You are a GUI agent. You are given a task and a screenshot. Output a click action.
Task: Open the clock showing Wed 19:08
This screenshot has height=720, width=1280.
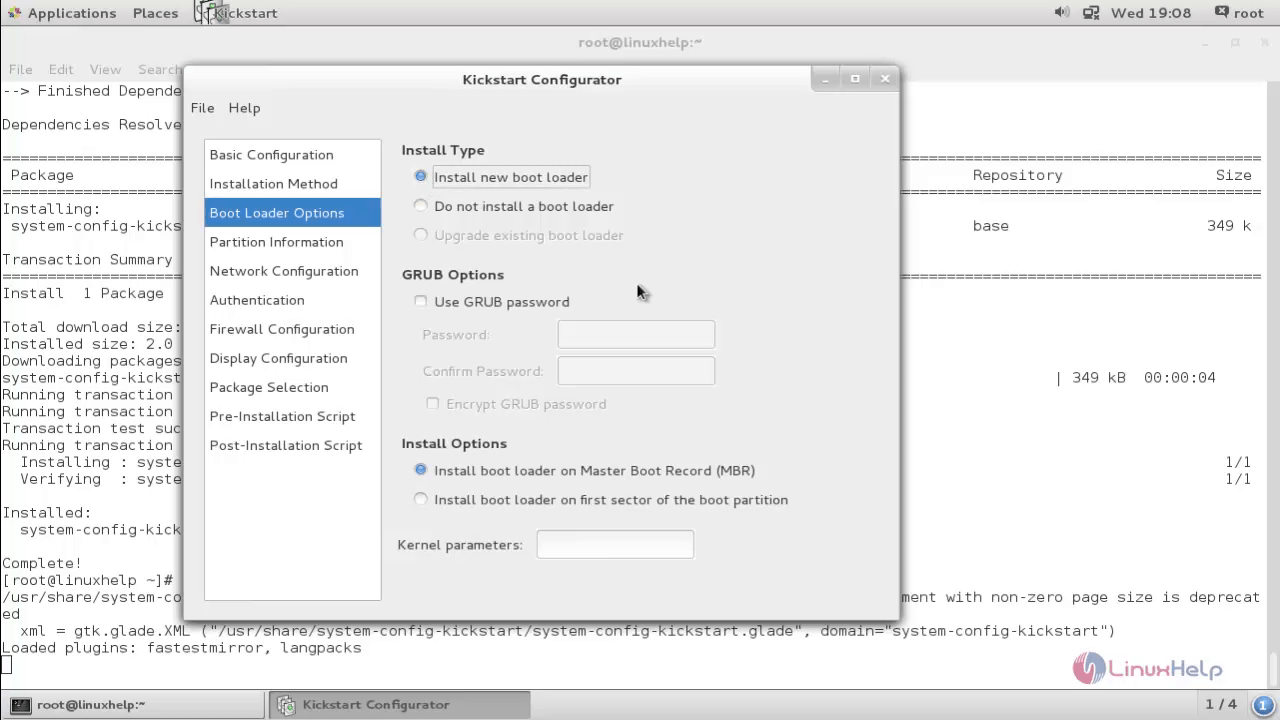(1151, 13)
